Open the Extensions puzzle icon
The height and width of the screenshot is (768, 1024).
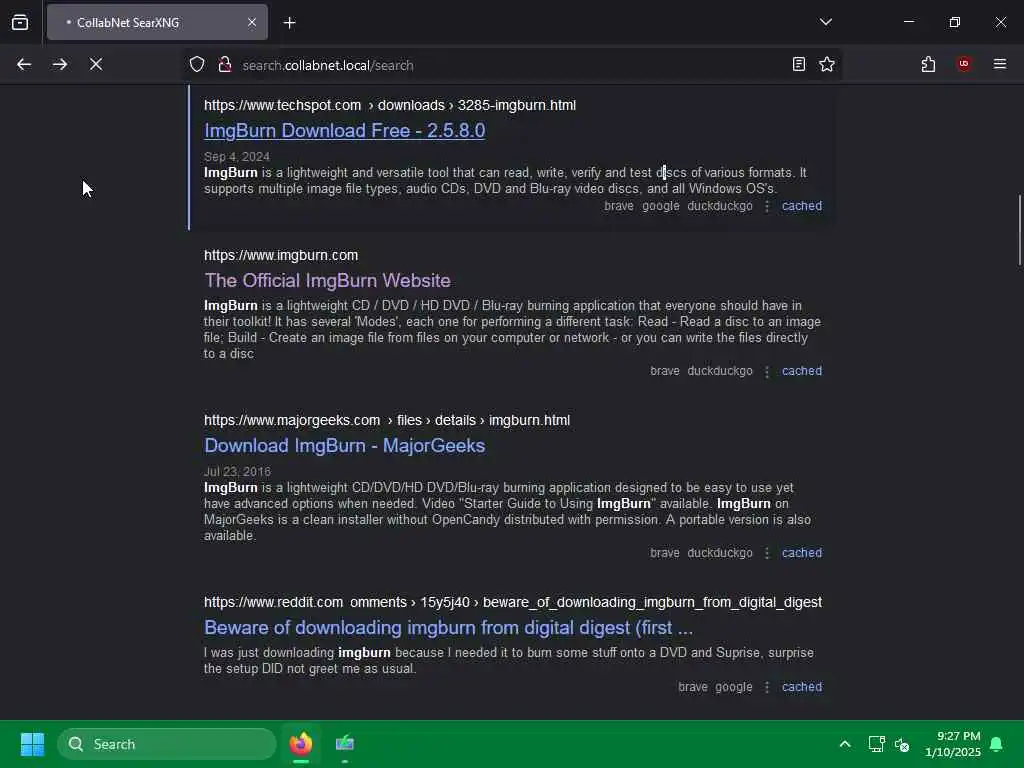(x=928, y=64)
